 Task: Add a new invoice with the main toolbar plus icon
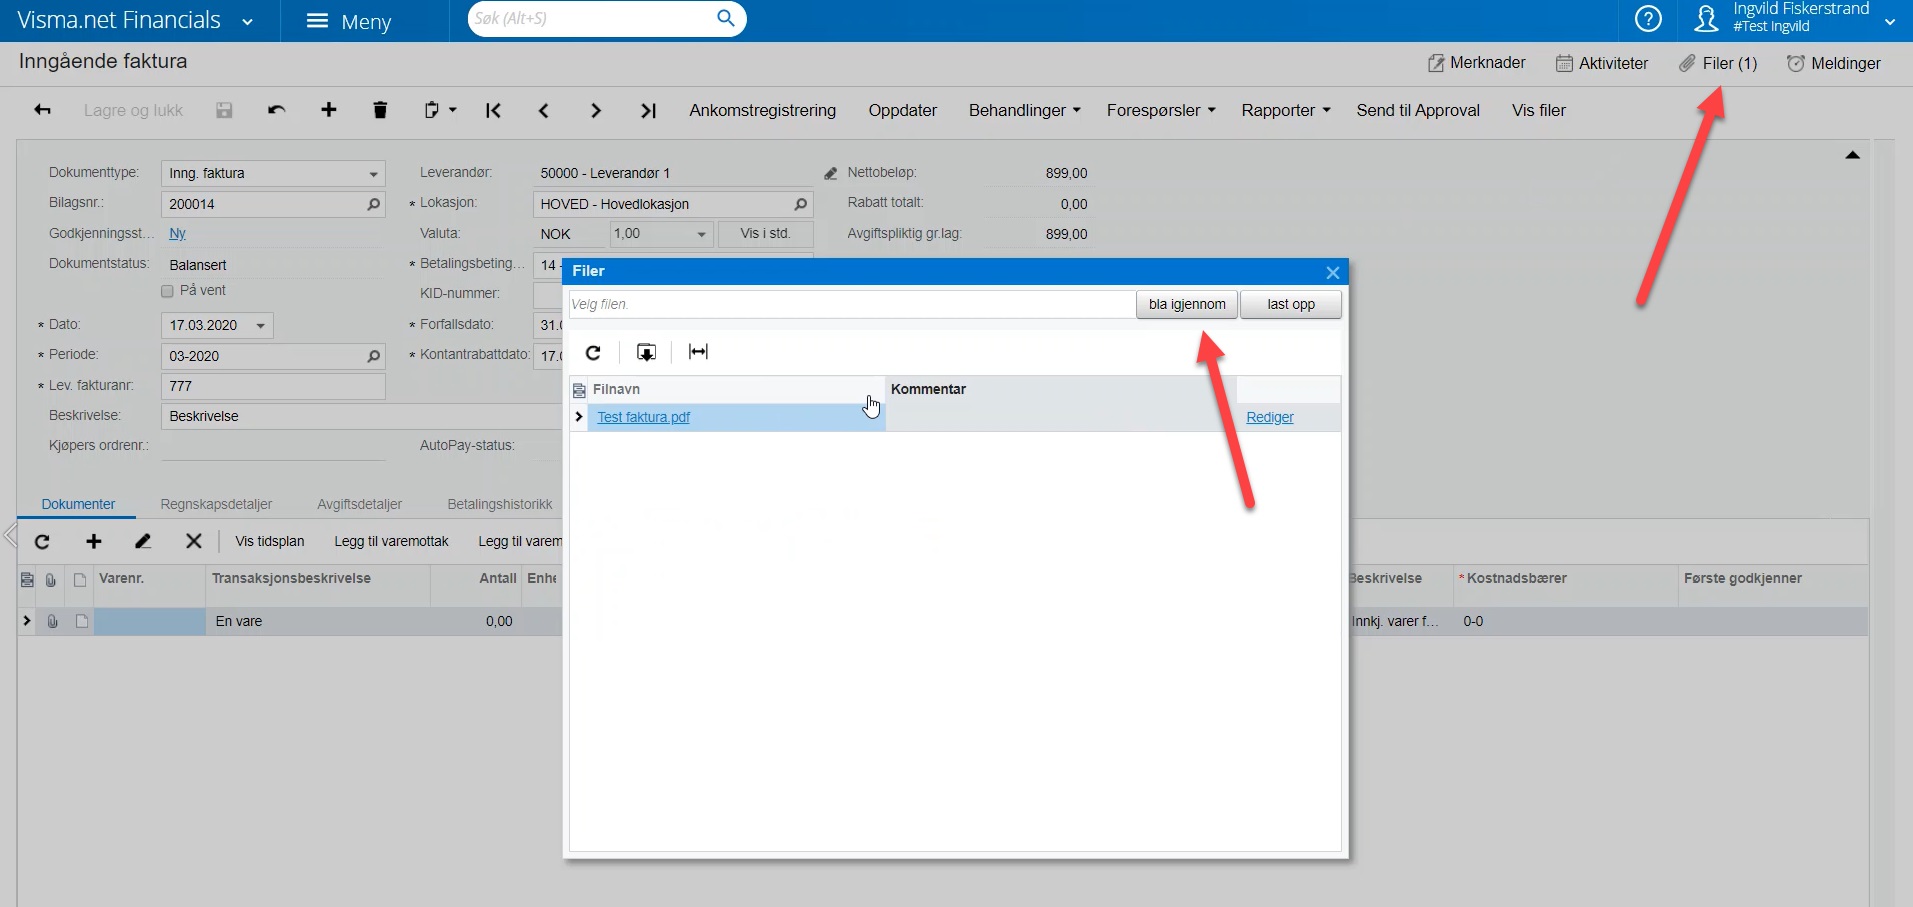click(328, 110)
